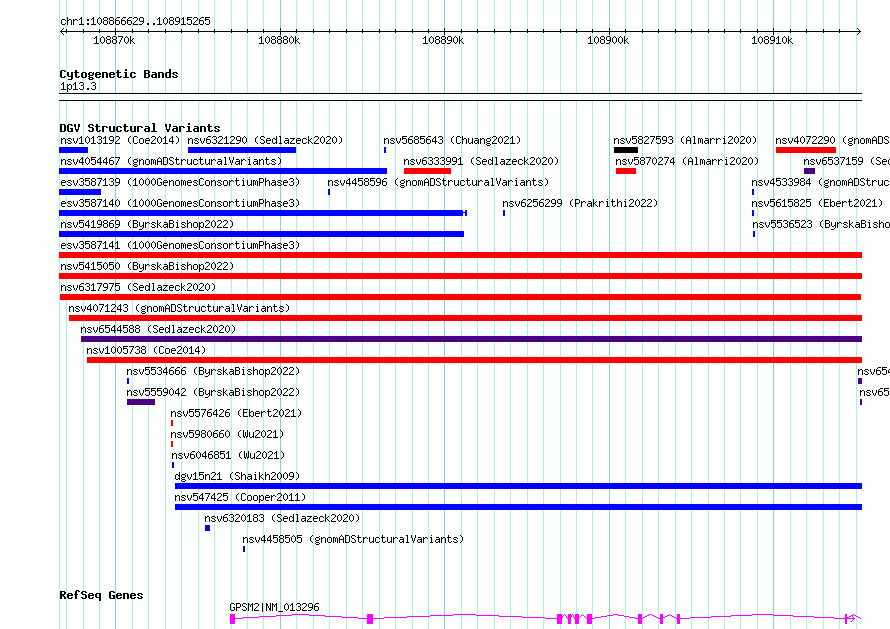890x629 pixels.
Task: Open nsv4458505 (gnomADStructuralVariants) label
Action: click(353, 539)
